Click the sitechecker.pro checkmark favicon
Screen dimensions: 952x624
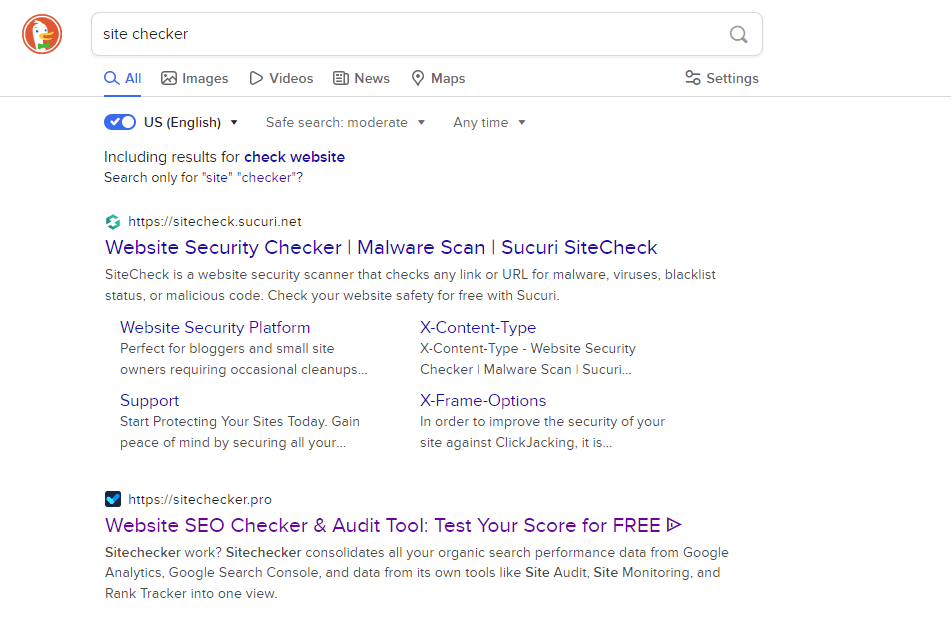113,500
